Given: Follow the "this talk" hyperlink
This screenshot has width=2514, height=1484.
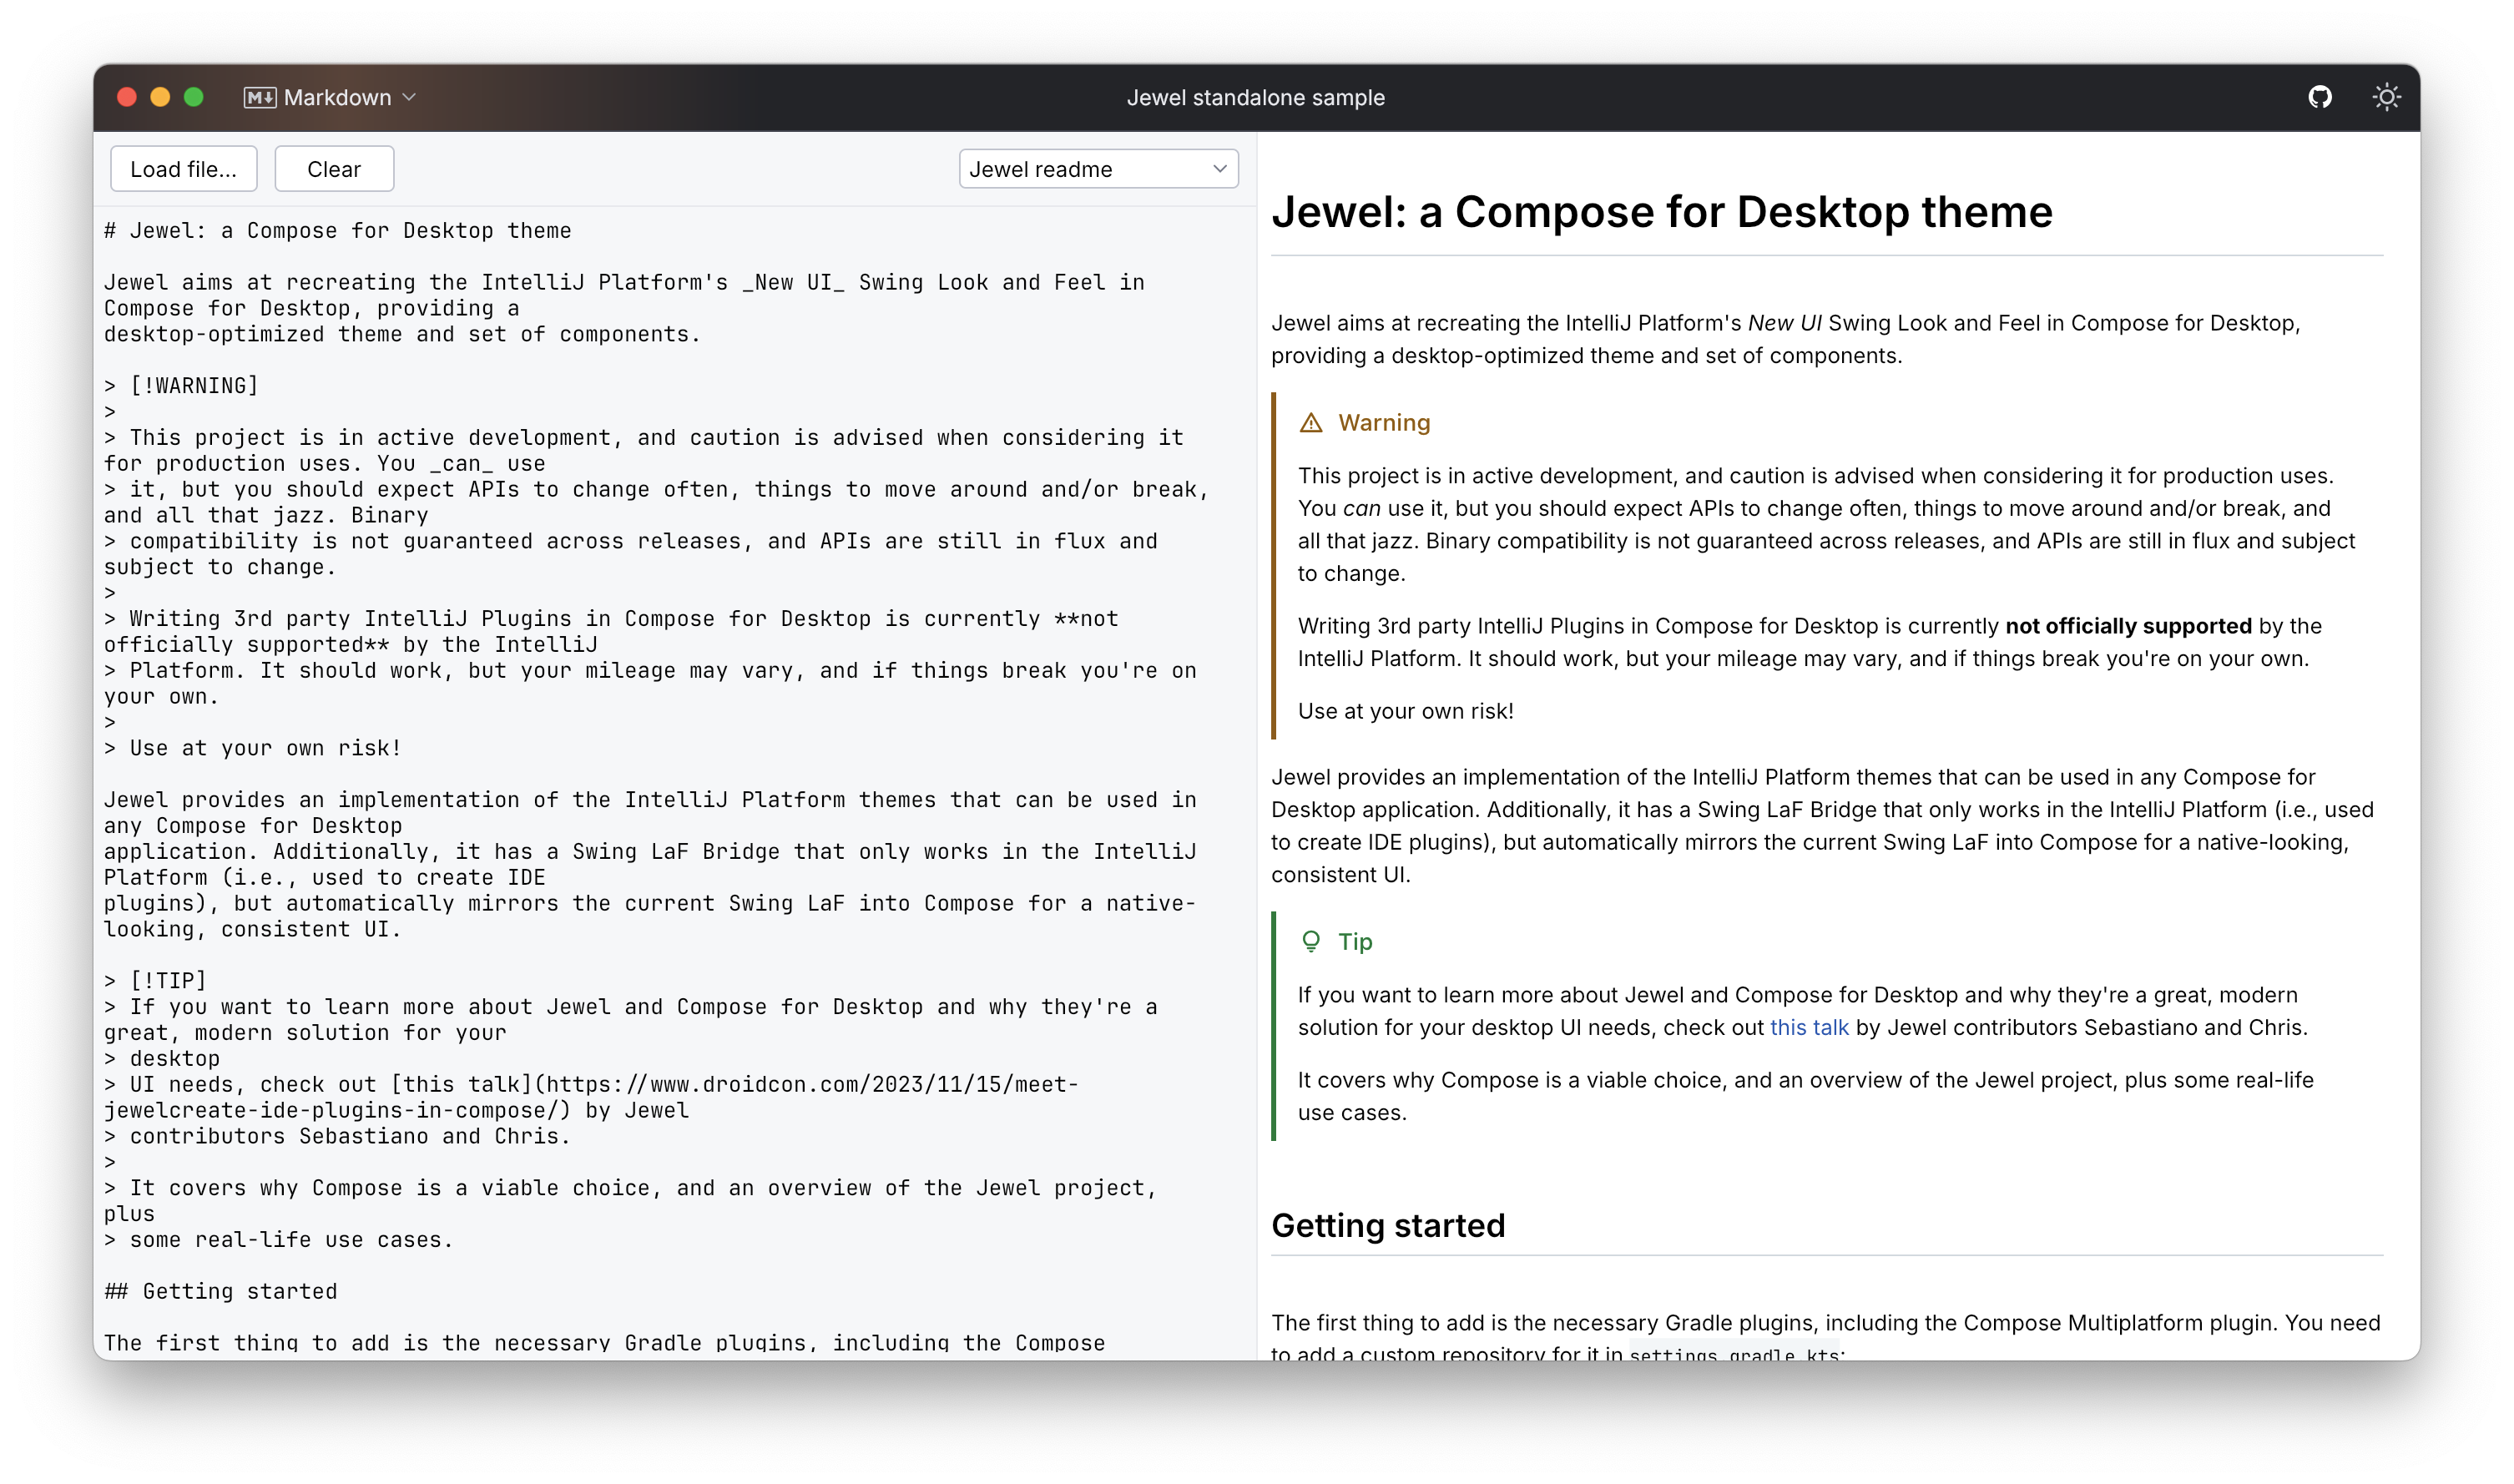Looking at the screenshot, I should coord(1809,1027).
